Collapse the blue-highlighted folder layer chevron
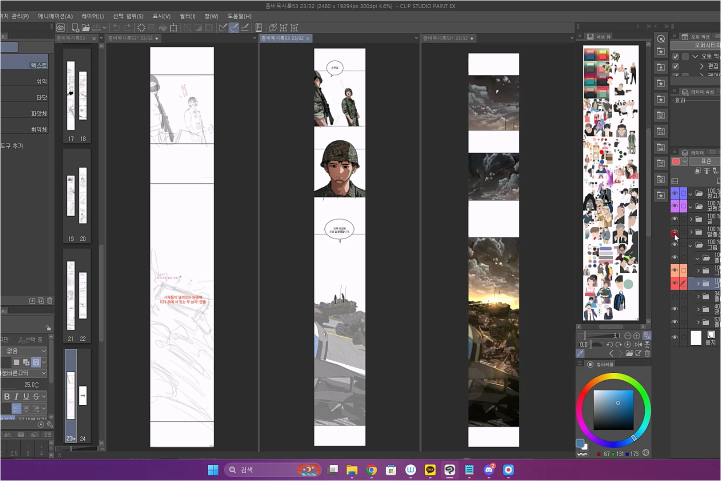The height and width of the screenshot is (481, 721). click(x=690, y=194)
